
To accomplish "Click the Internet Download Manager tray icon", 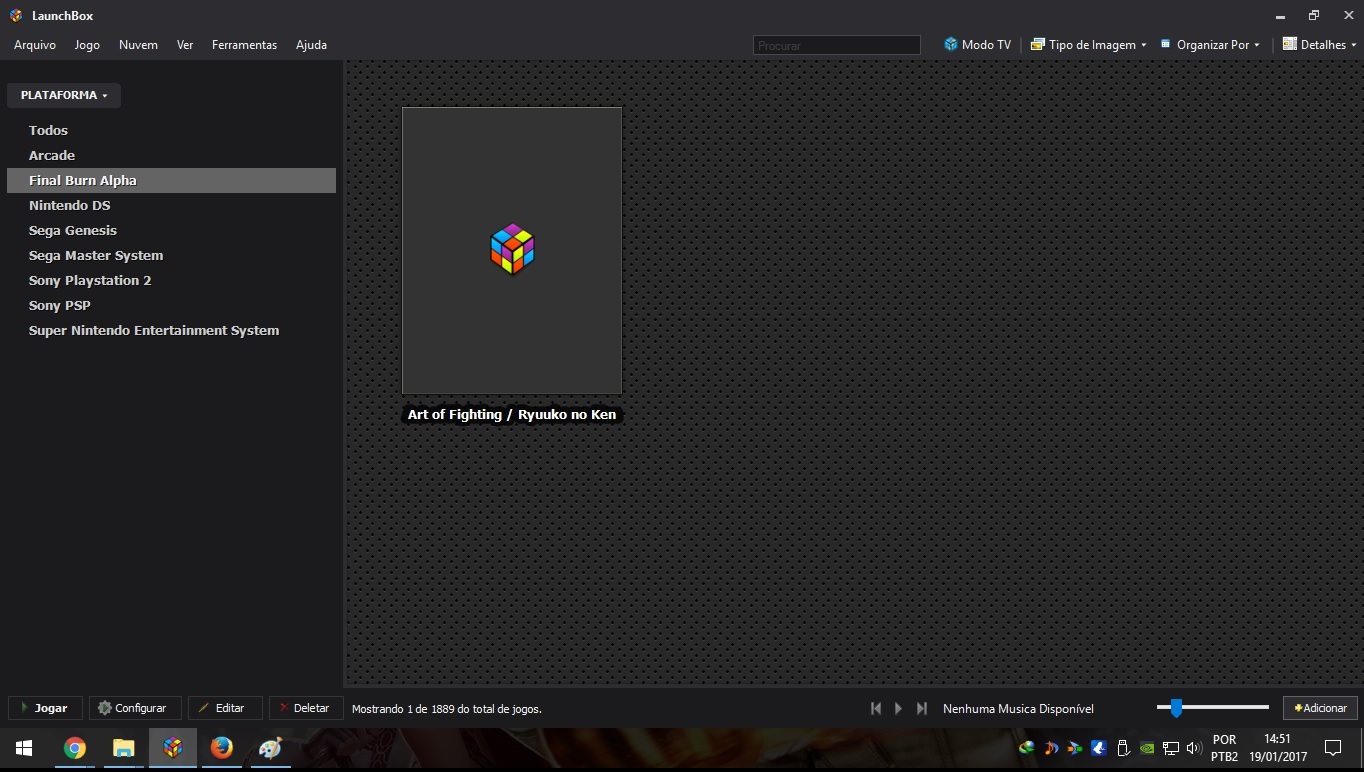I will 1027,747.
